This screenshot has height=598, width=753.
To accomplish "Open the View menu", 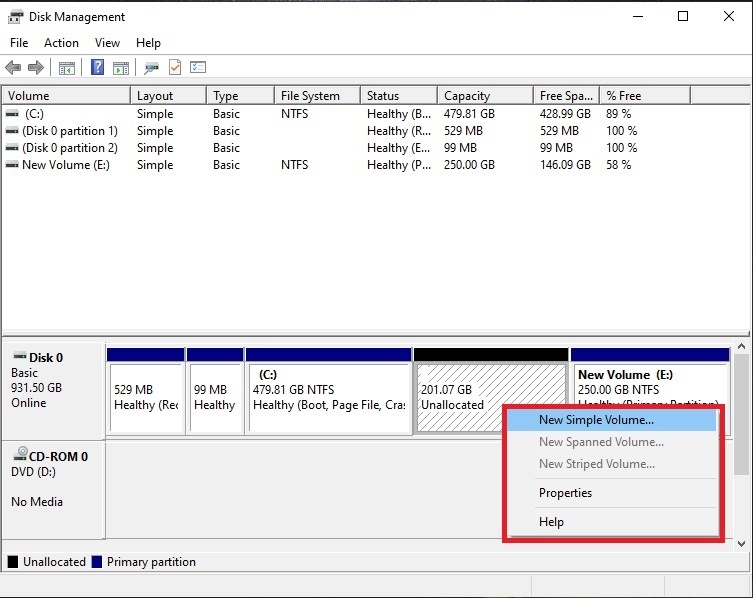I will pos(107,43).
